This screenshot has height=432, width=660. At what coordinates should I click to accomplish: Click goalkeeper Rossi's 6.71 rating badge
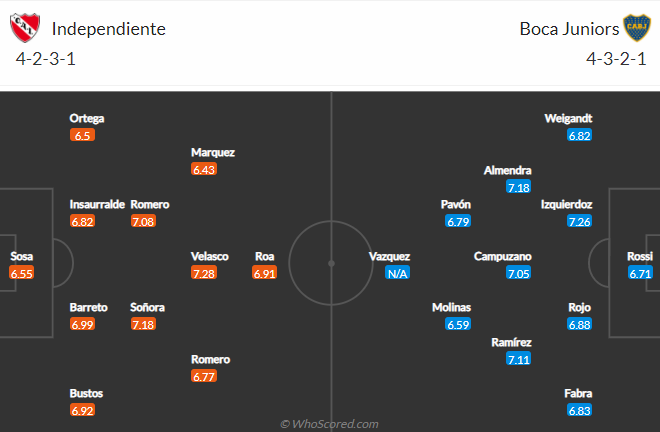tap(640, 273)
